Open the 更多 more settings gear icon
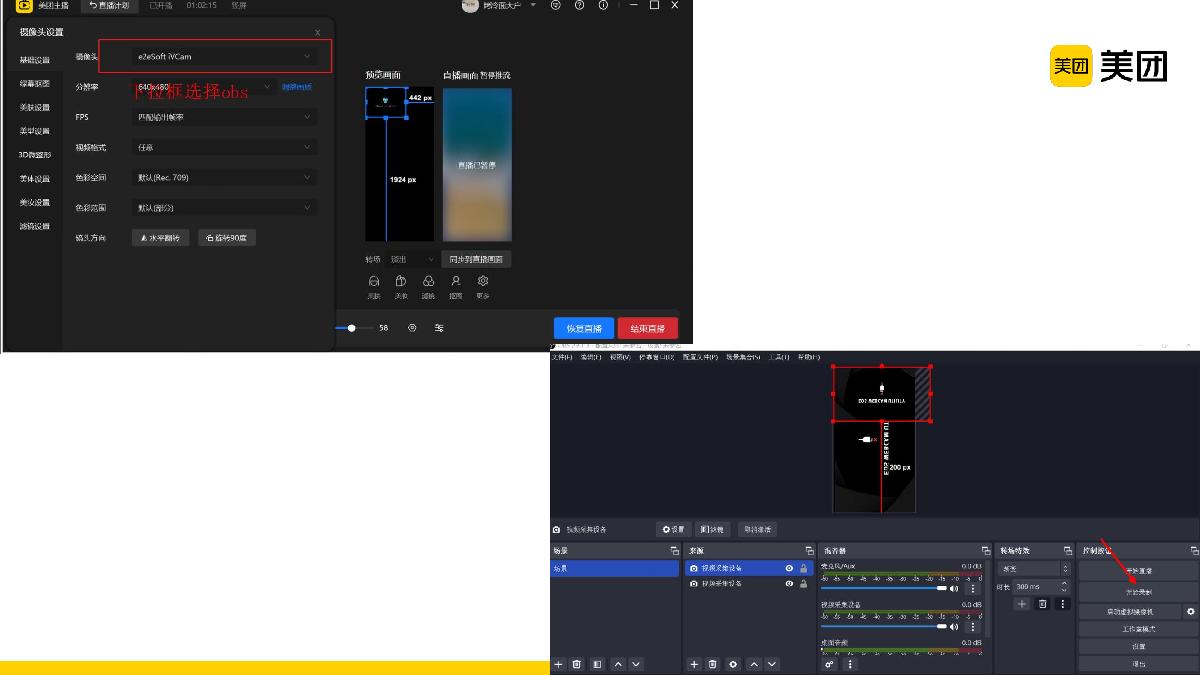 483,282
